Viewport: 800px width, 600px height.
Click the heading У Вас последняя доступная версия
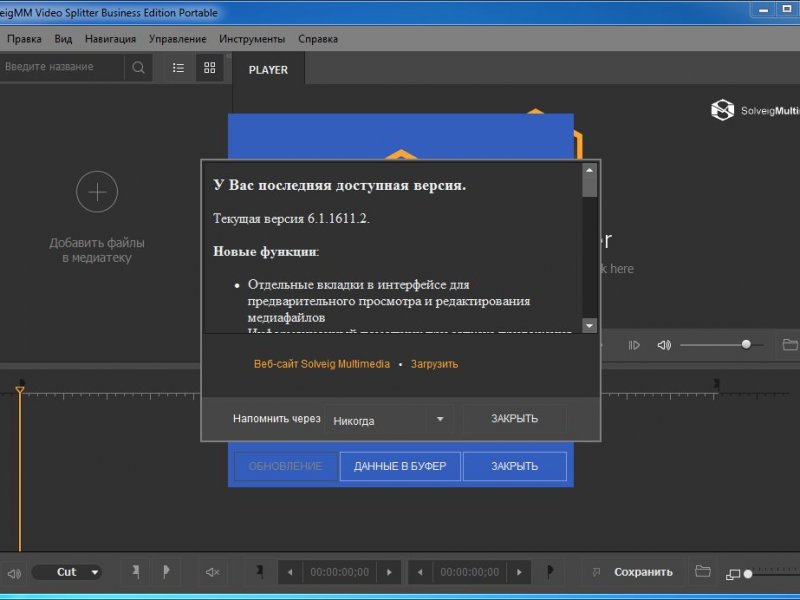tap(340, 185)
